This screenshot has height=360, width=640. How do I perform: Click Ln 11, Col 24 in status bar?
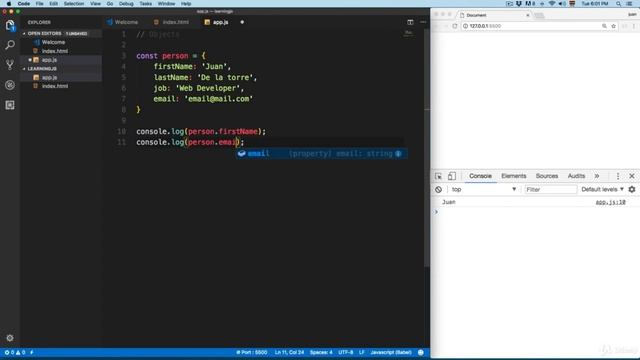coord(289,352)
